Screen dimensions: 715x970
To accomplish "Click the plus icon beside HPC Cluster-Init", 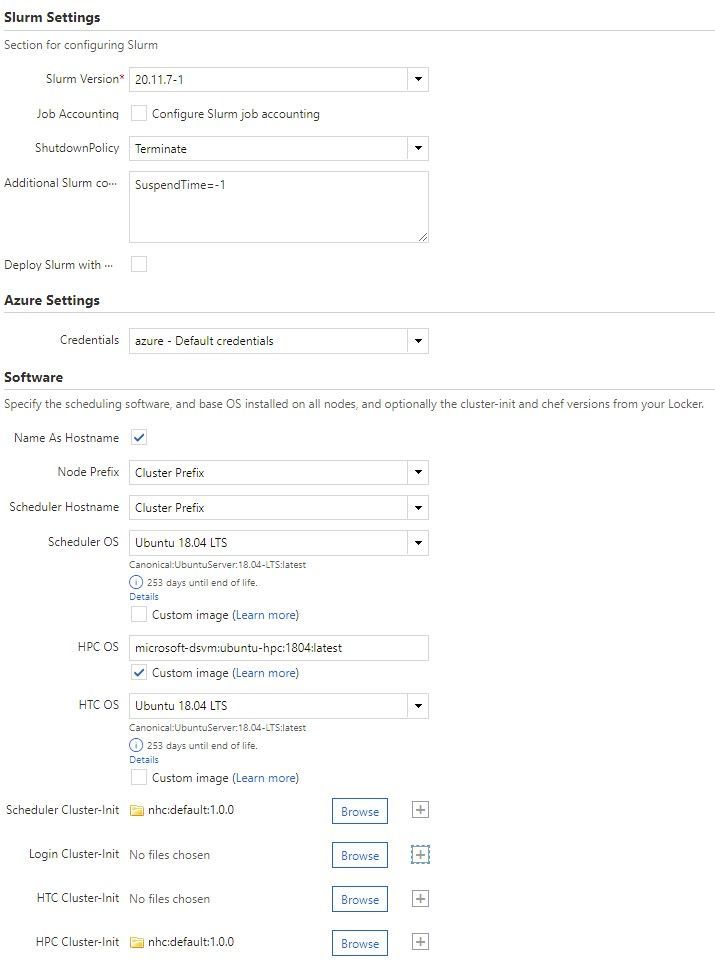I will (421, 942).
